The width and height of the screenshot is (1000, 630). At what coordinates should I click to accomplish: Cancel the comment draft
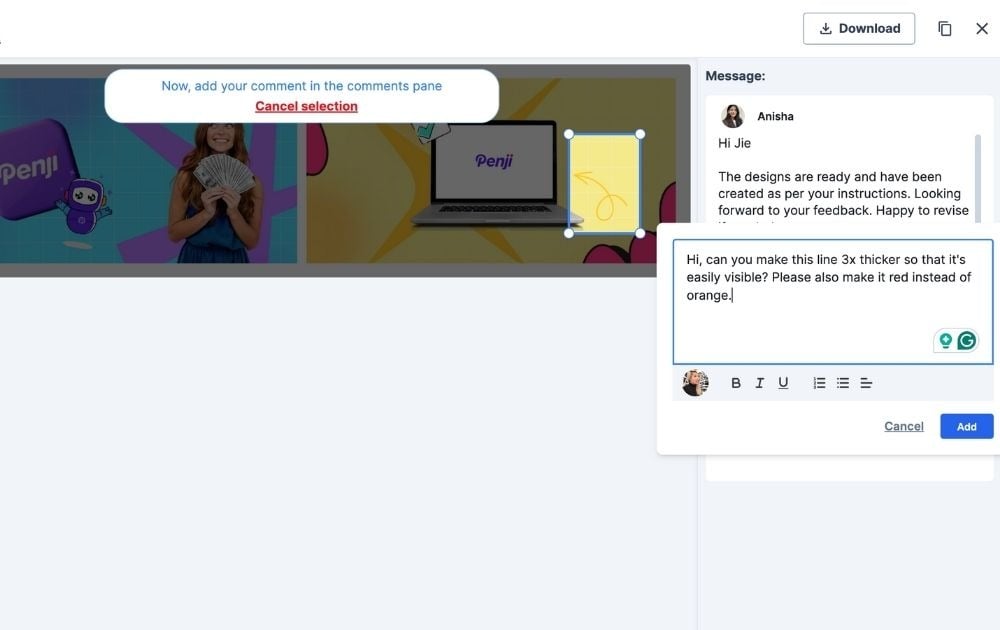click(x=903, y=426)
